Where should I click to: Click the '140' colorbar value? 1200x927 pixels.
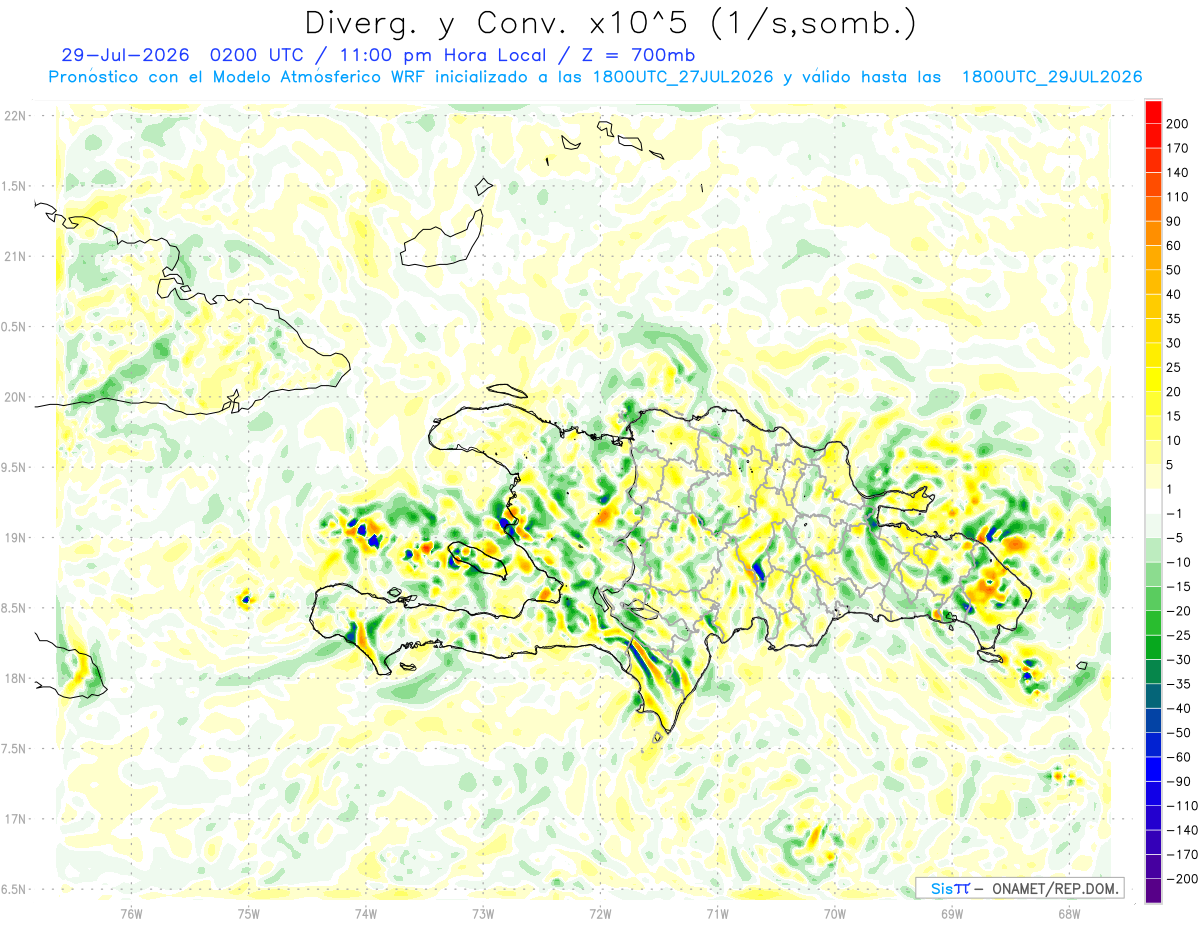(x=1176, y=172)
